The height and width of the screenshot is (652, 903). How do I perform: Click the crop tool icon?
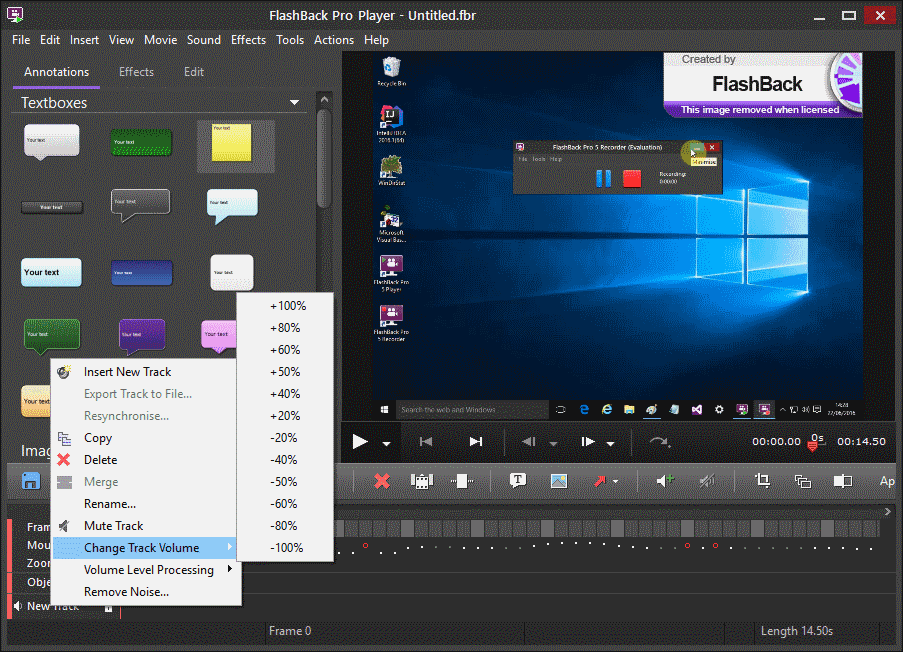point(762,480)
